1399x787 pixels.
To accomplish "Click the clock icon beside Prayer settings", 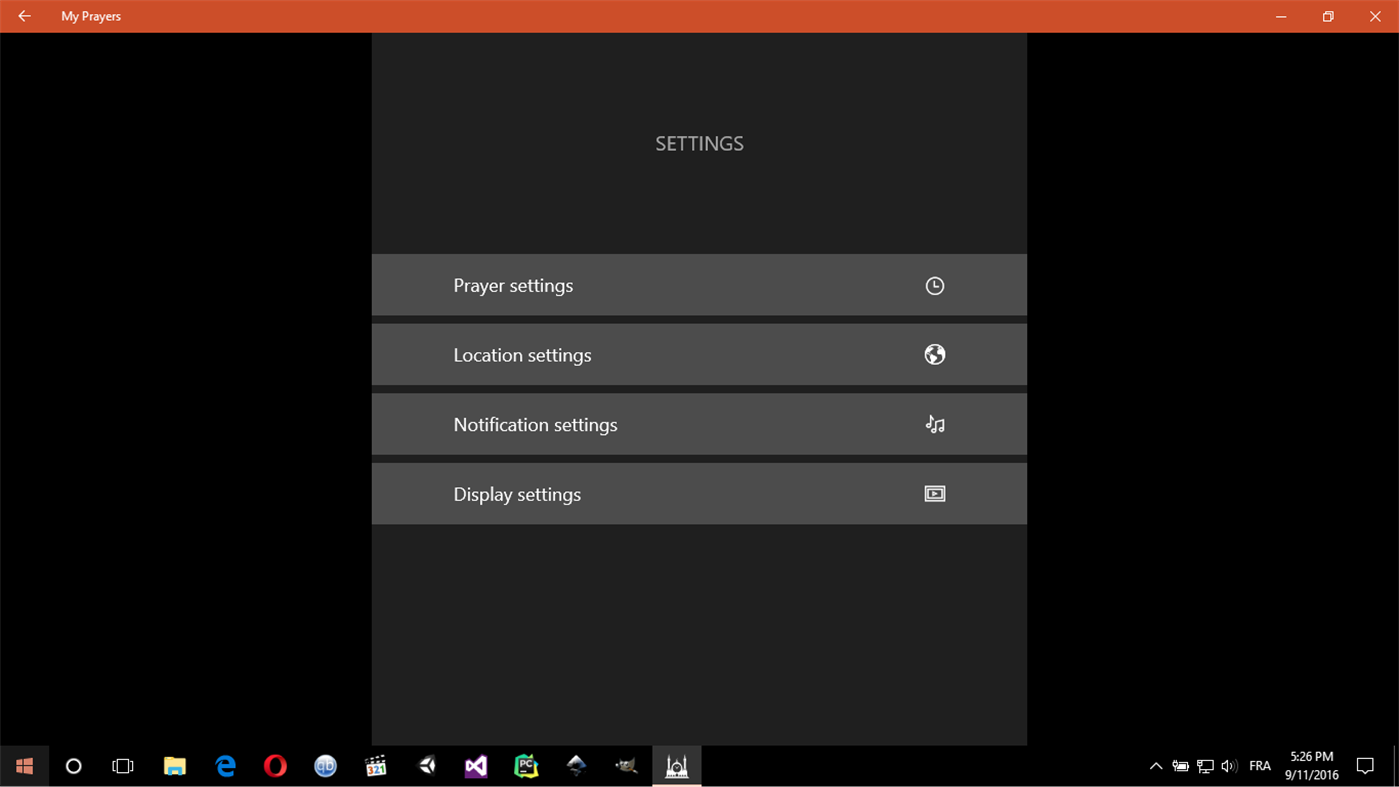I will tap(934, 285).
